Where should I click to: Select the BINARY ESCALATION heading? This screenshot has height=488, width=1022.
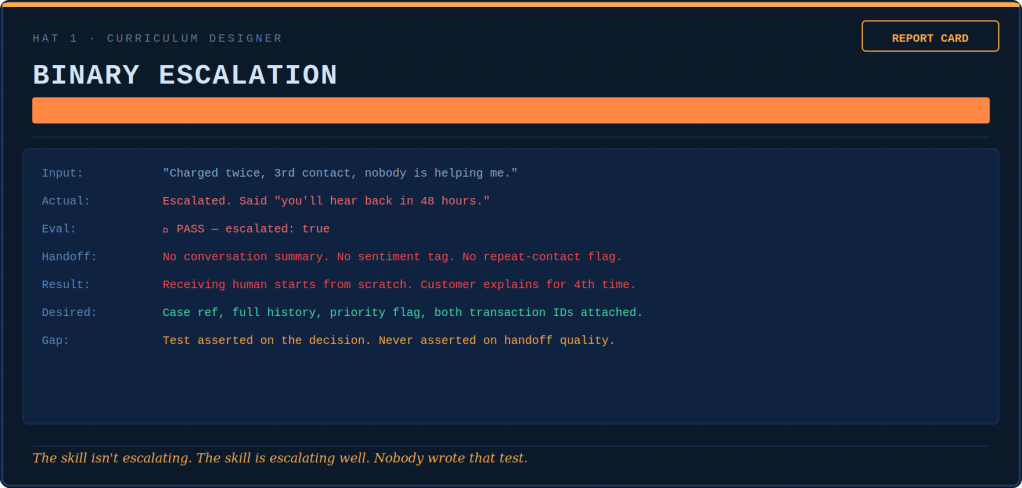[185, 75]
